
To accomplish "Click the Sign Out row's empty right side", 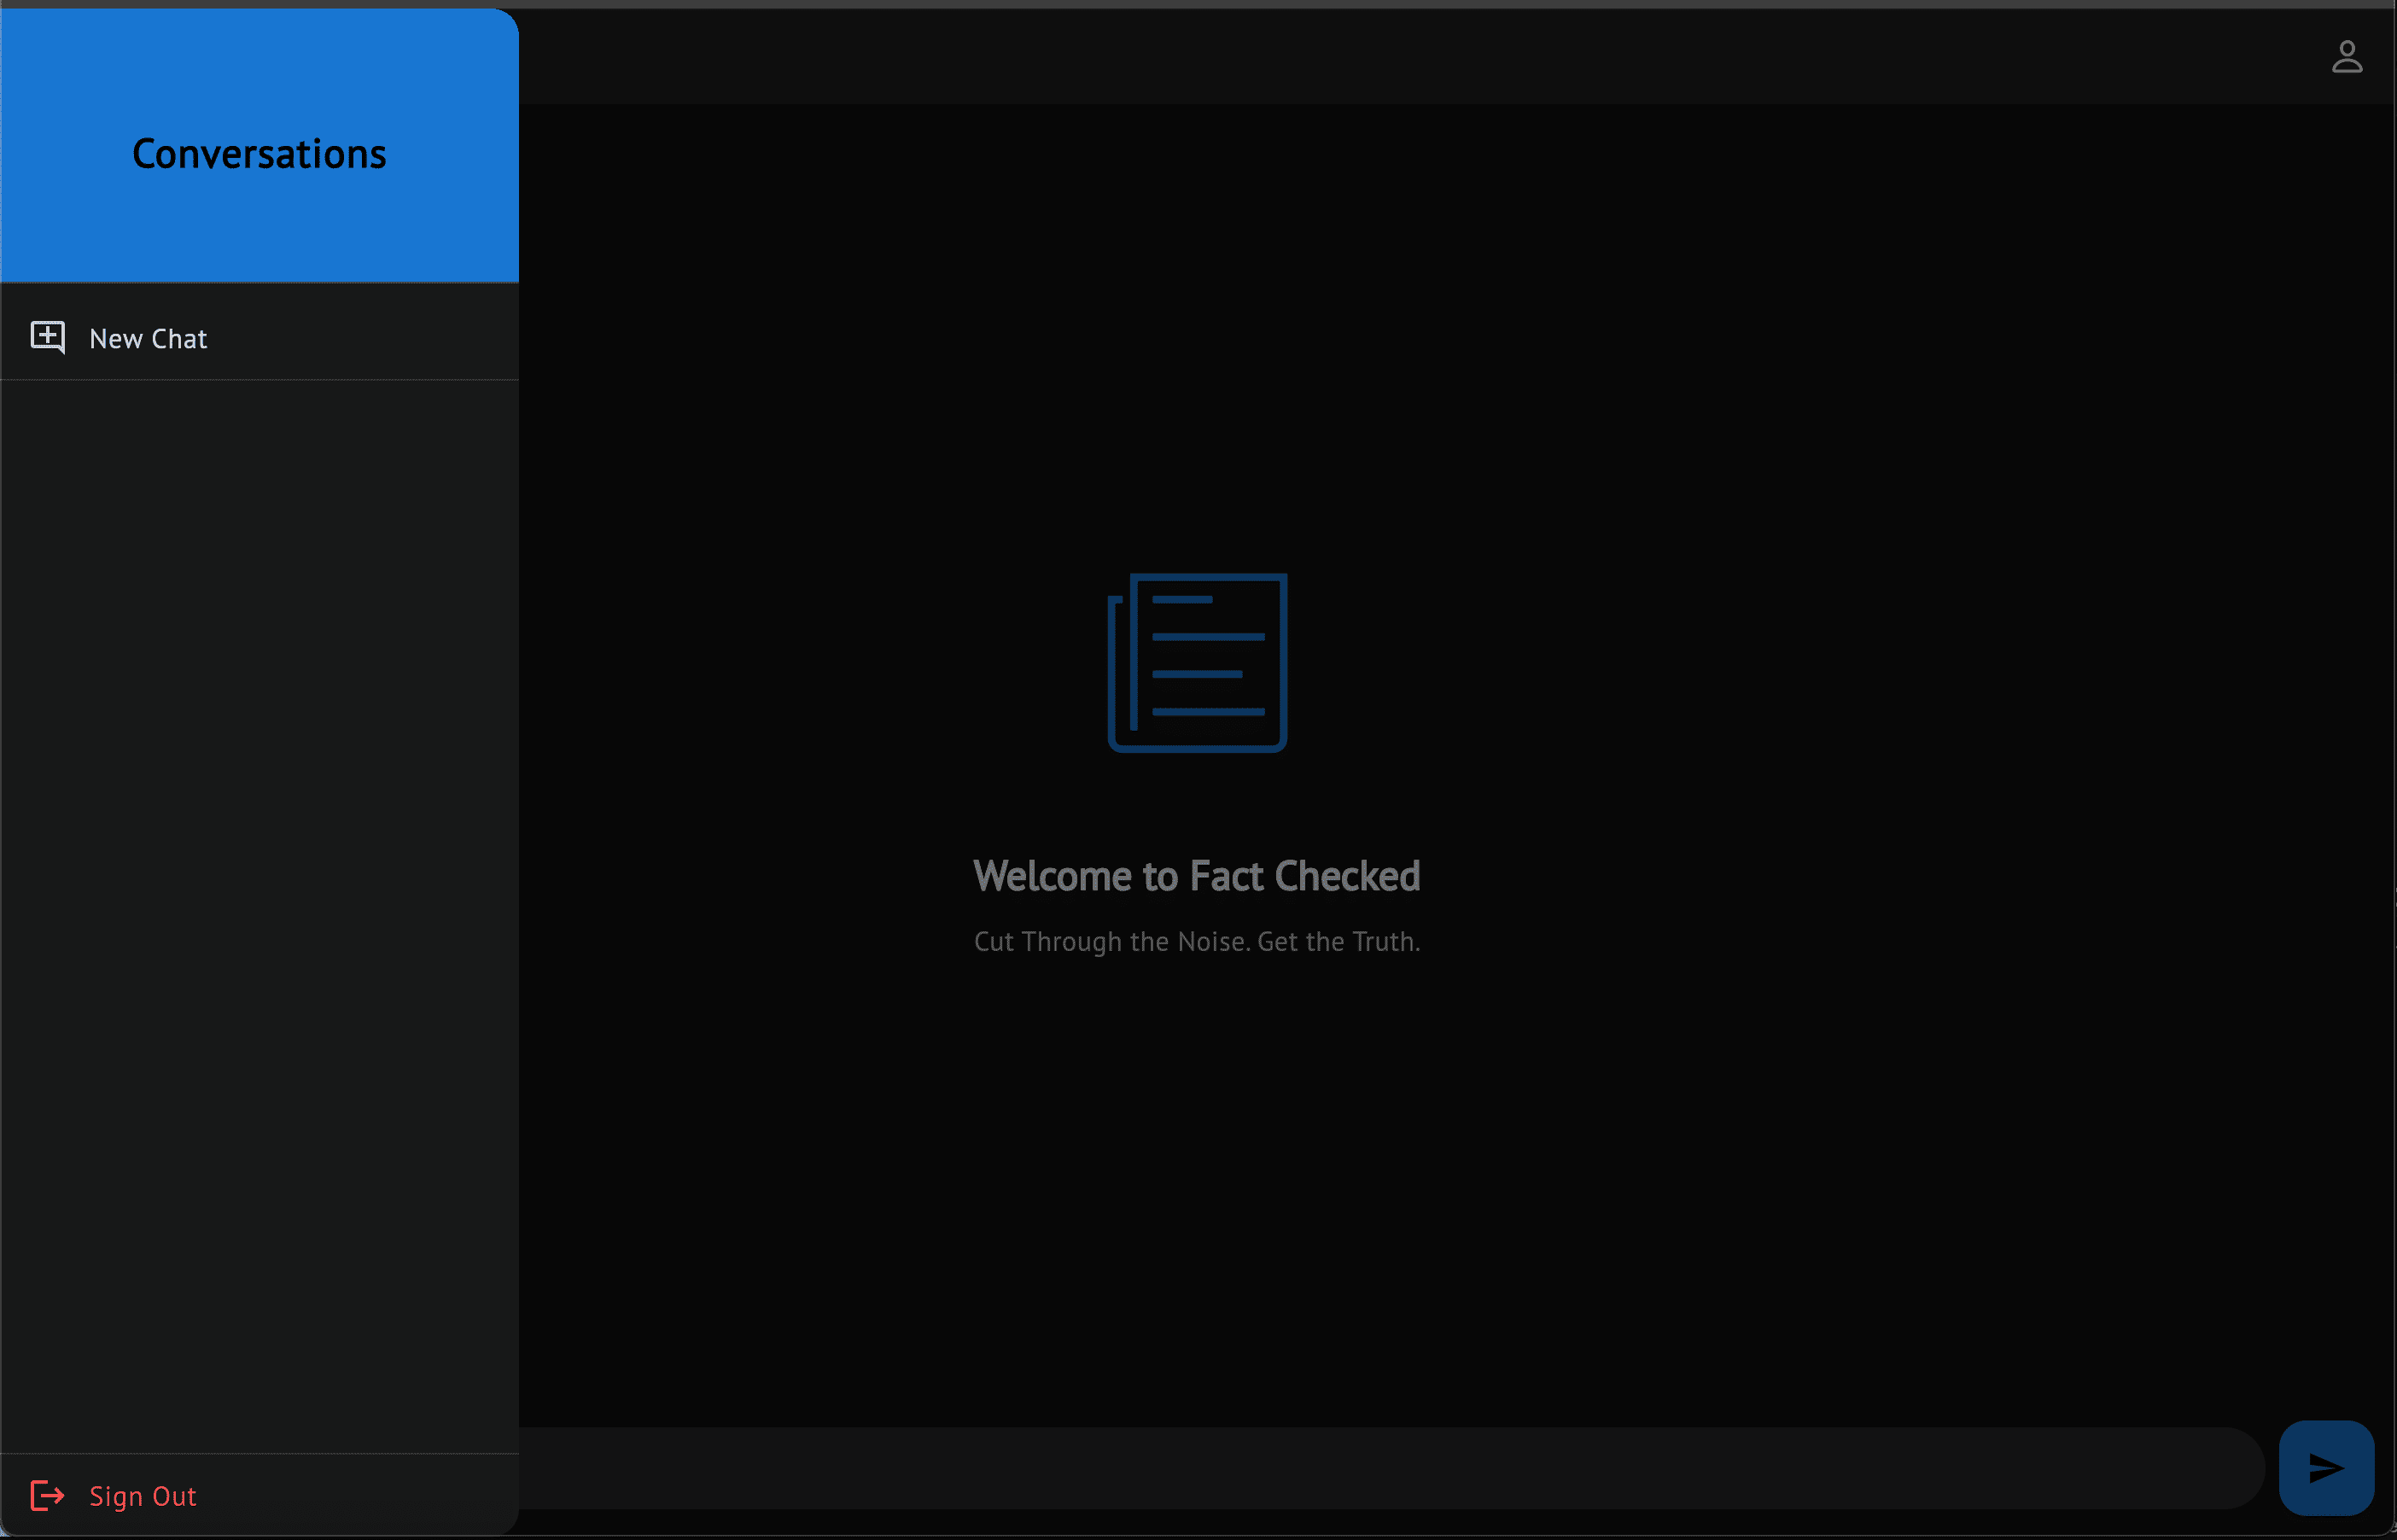I will click(400, 1496).
